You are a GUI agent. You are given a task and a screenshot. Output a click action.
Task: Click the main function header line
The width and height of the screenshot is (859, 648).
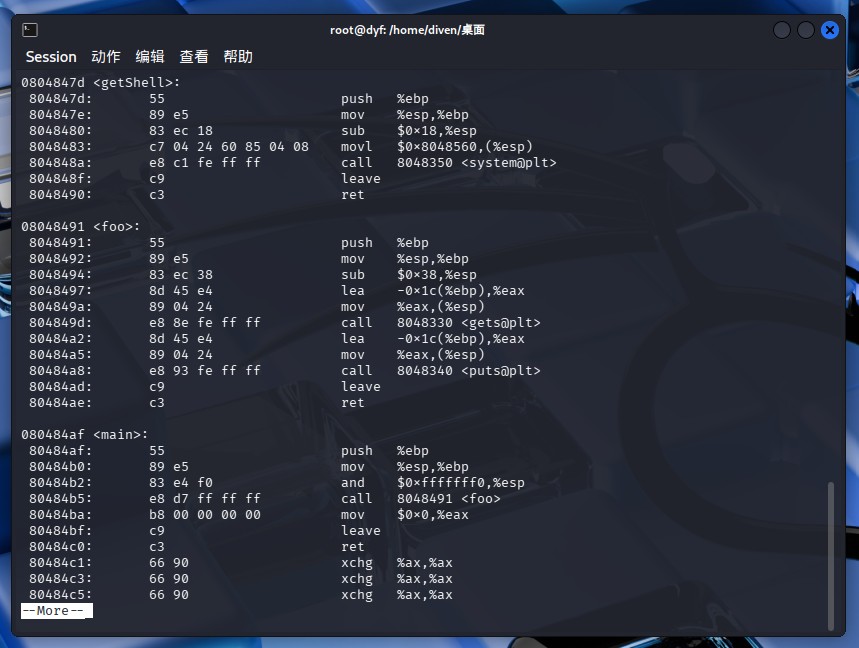[84, 435]
